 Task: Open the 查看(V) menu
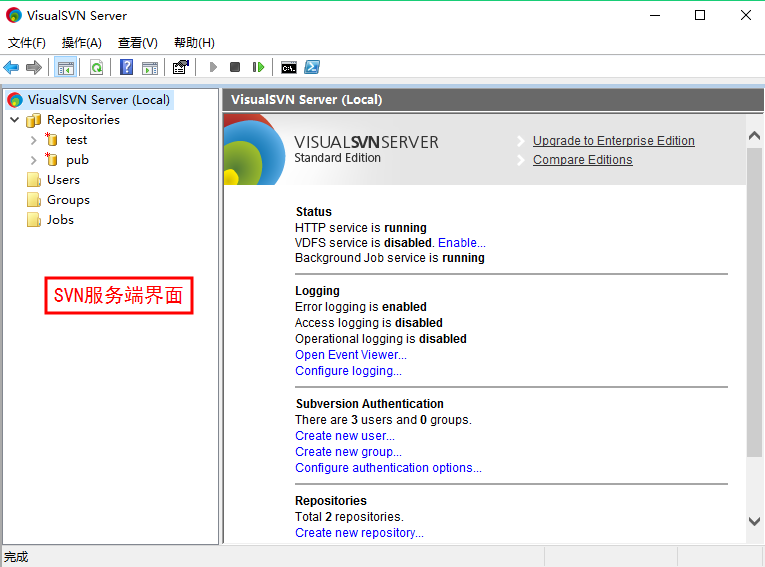point(138,43)
